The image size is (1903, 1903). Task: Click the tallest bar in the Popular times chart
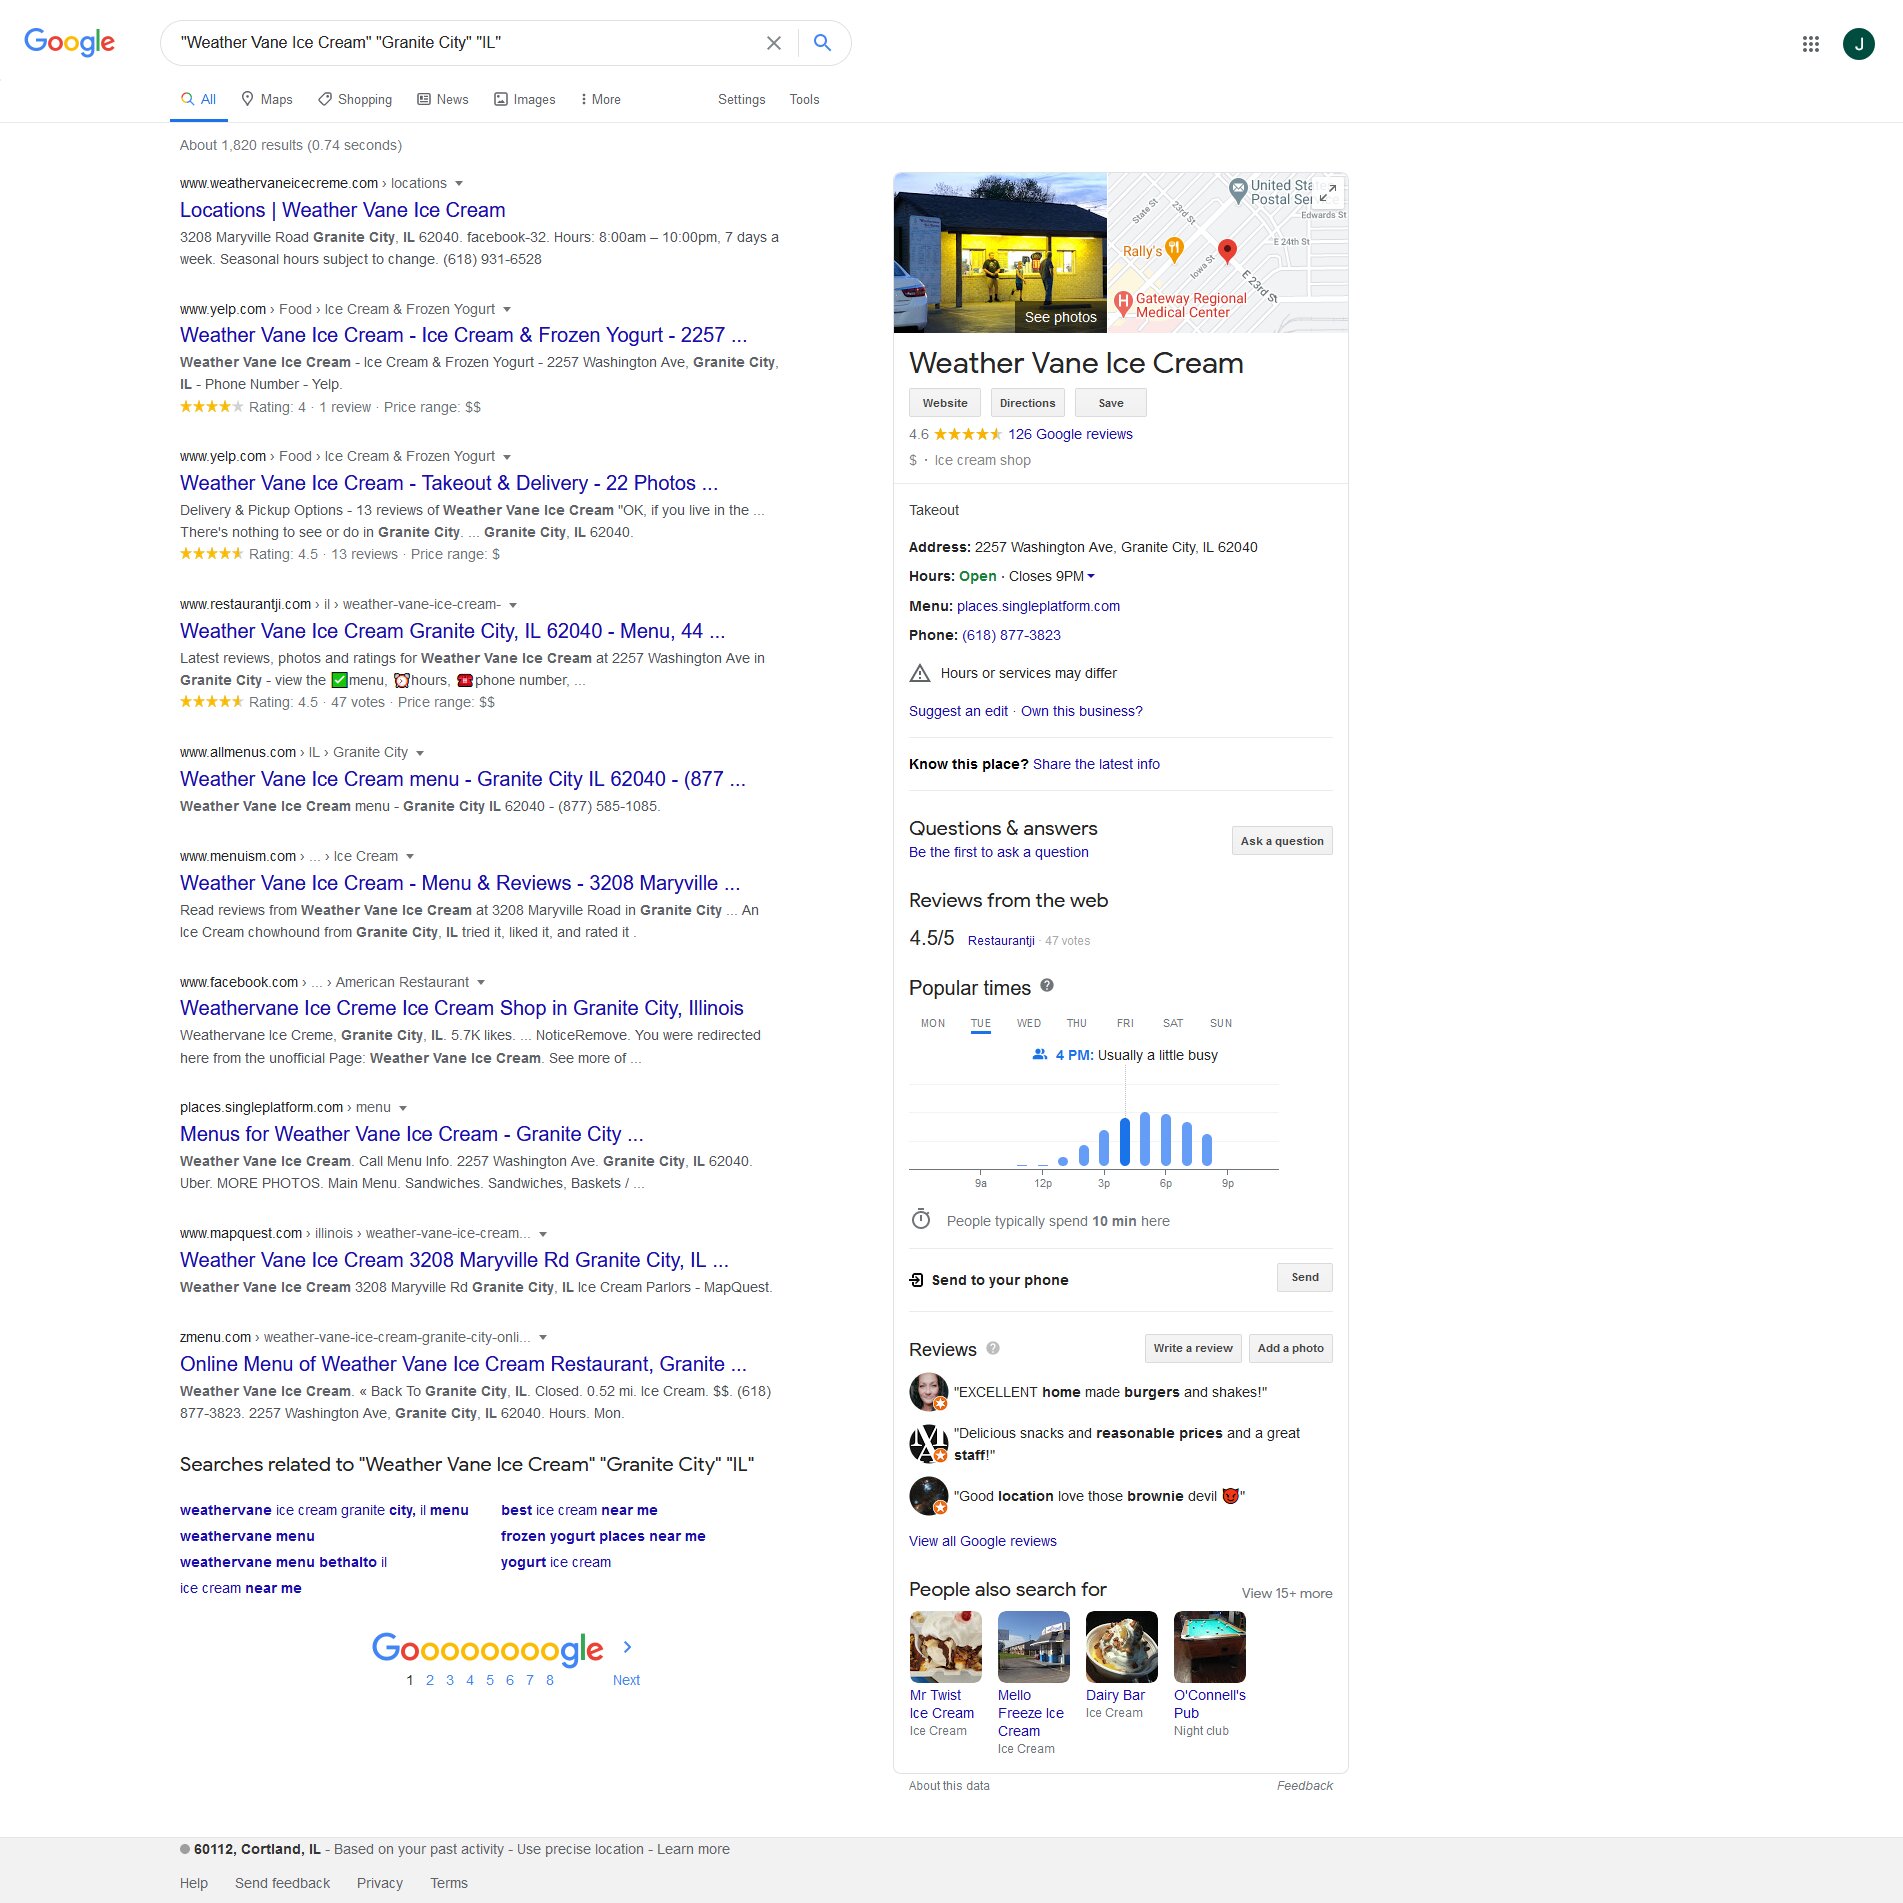pyautogui.click(x=1145, y=1139)
